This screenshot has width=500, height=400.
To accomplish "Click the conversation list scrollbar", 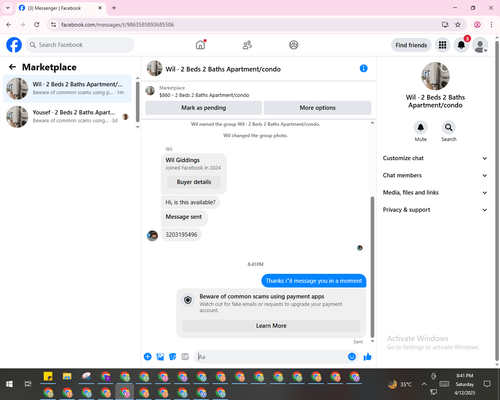I will point(138,102).
